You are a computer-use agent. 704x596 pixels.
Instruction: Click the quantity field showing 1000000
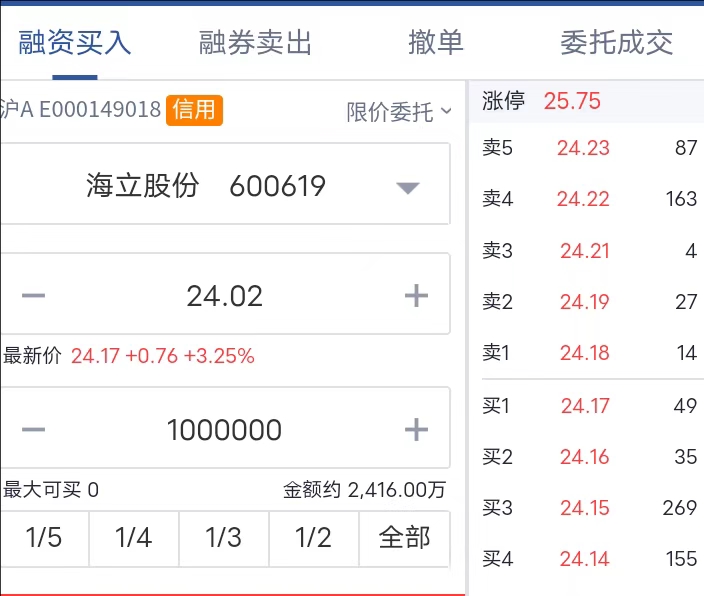tap(224, 429)
